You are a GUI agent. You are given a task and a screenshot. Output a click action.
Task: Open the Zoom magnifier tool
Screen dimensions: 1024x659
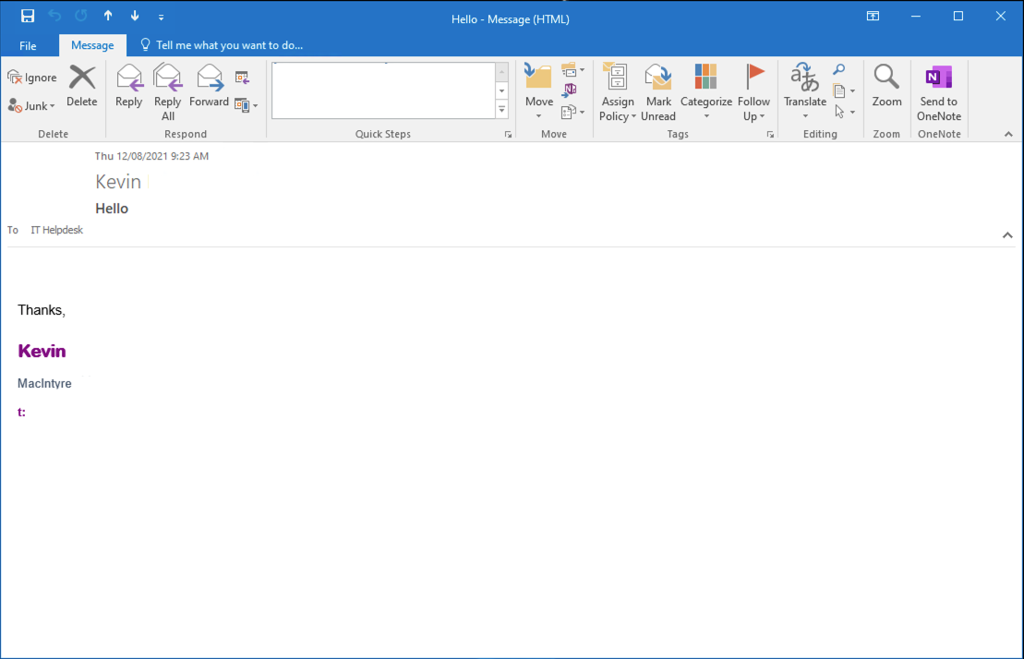pos(886,78)
